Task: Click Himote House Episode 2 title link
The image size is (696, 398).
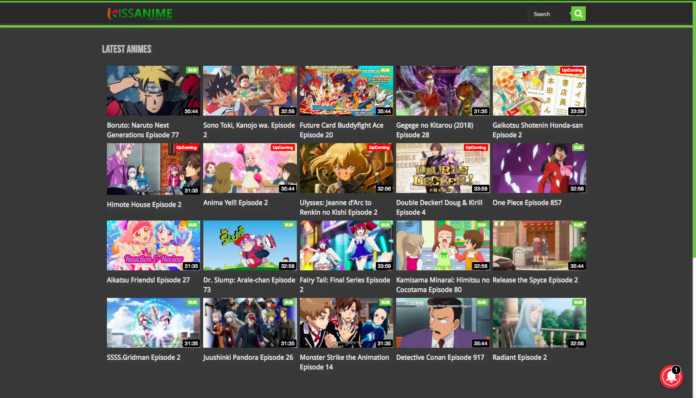Action: tap(144, 205)
